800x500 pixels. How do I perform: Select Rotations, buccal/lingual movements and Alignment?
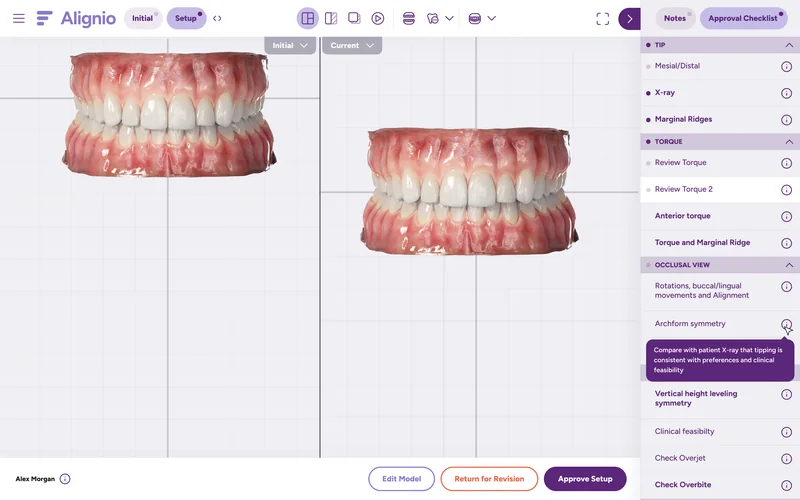click(x=720, y=291)
